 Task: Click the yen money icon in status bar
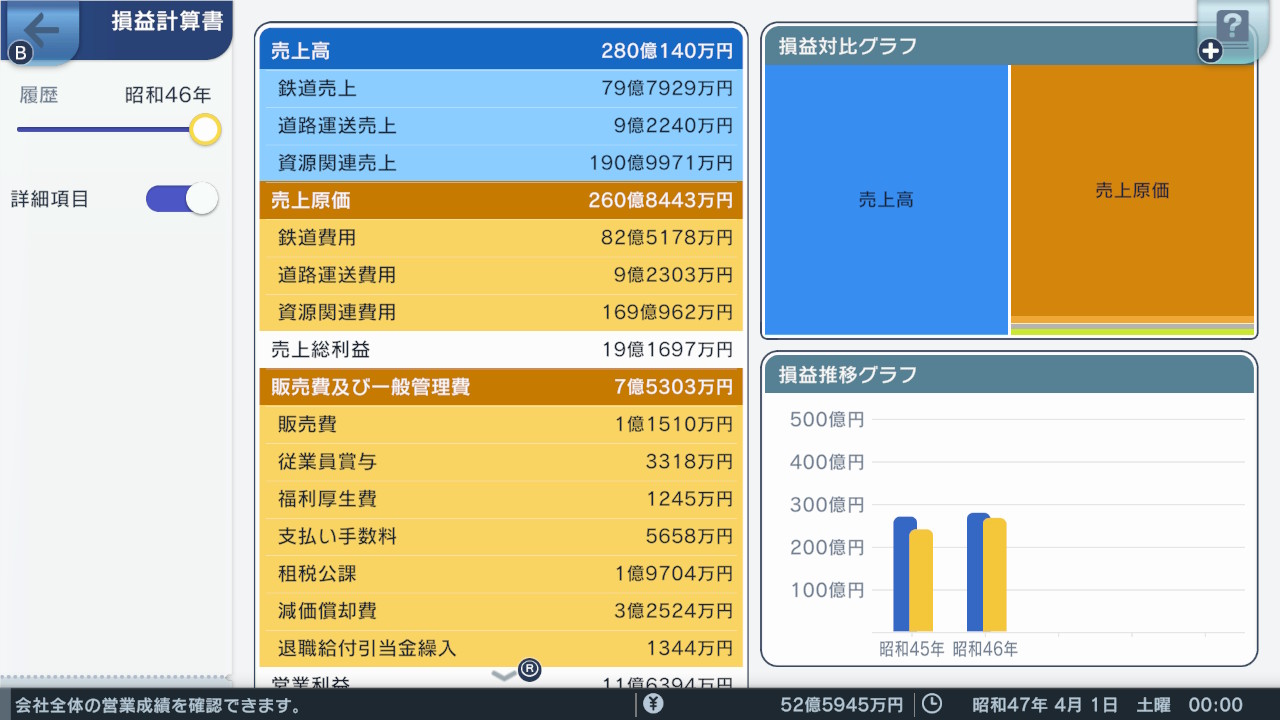[x=654, y=704]
